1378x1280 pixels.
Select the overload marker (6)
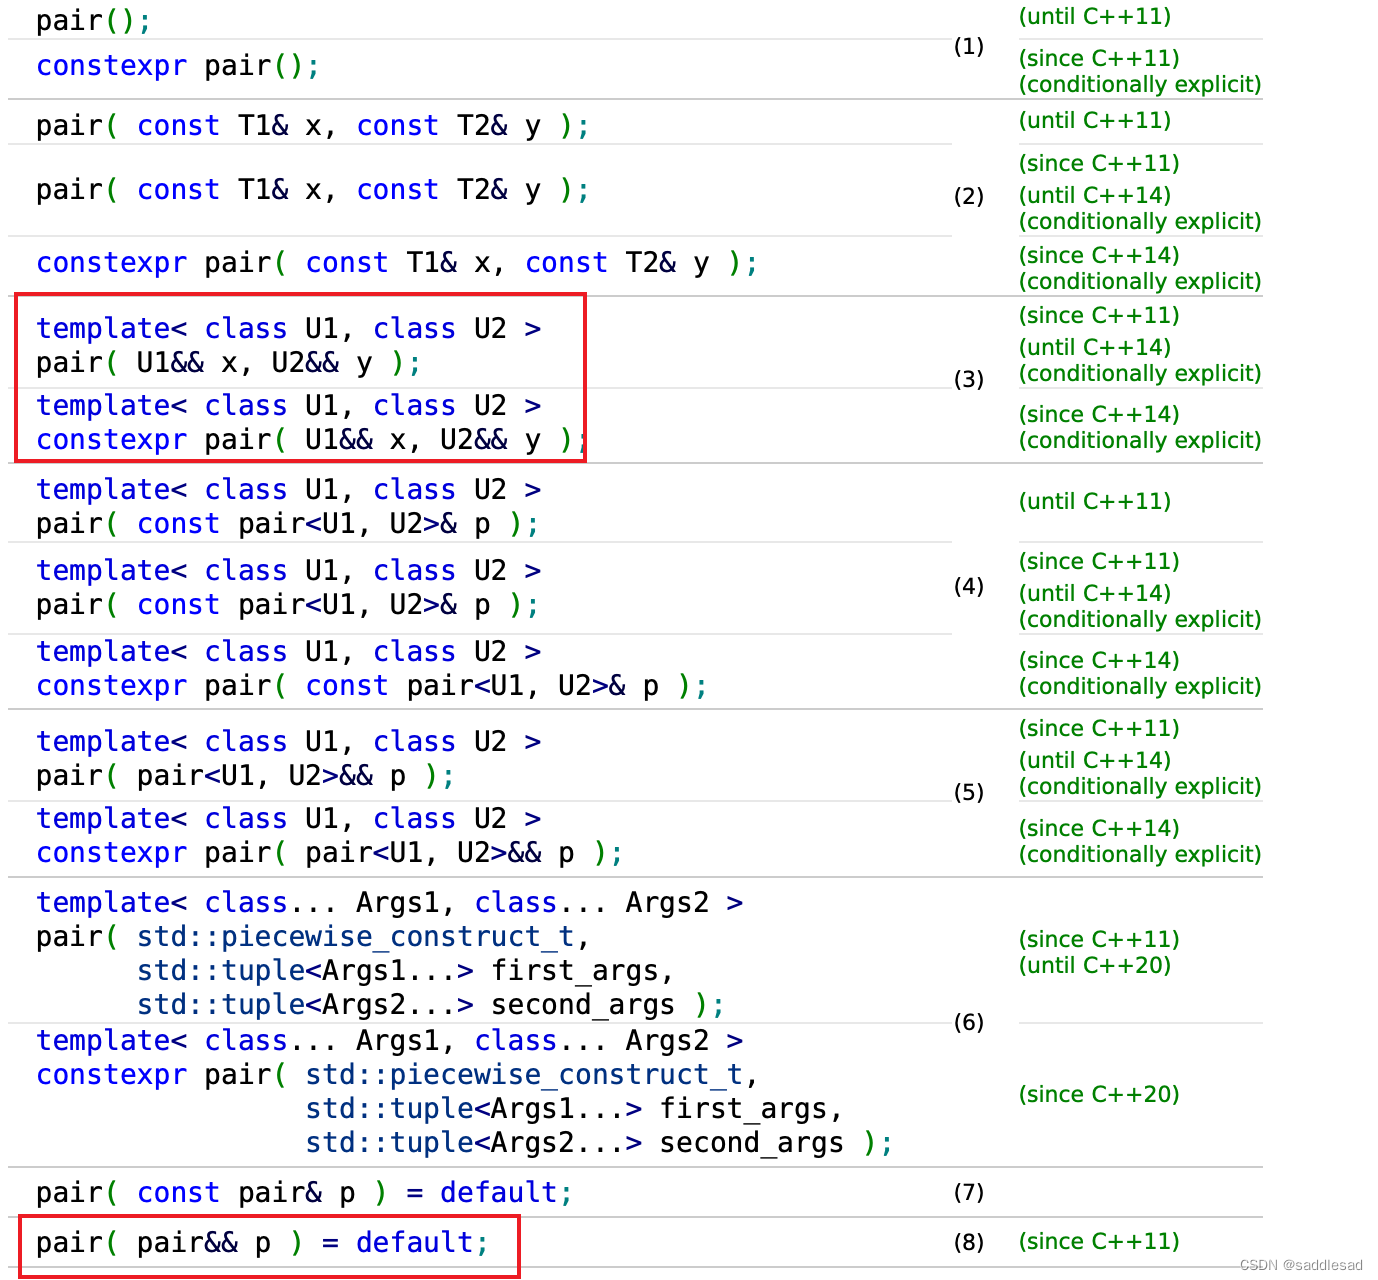click(967, 1022)
